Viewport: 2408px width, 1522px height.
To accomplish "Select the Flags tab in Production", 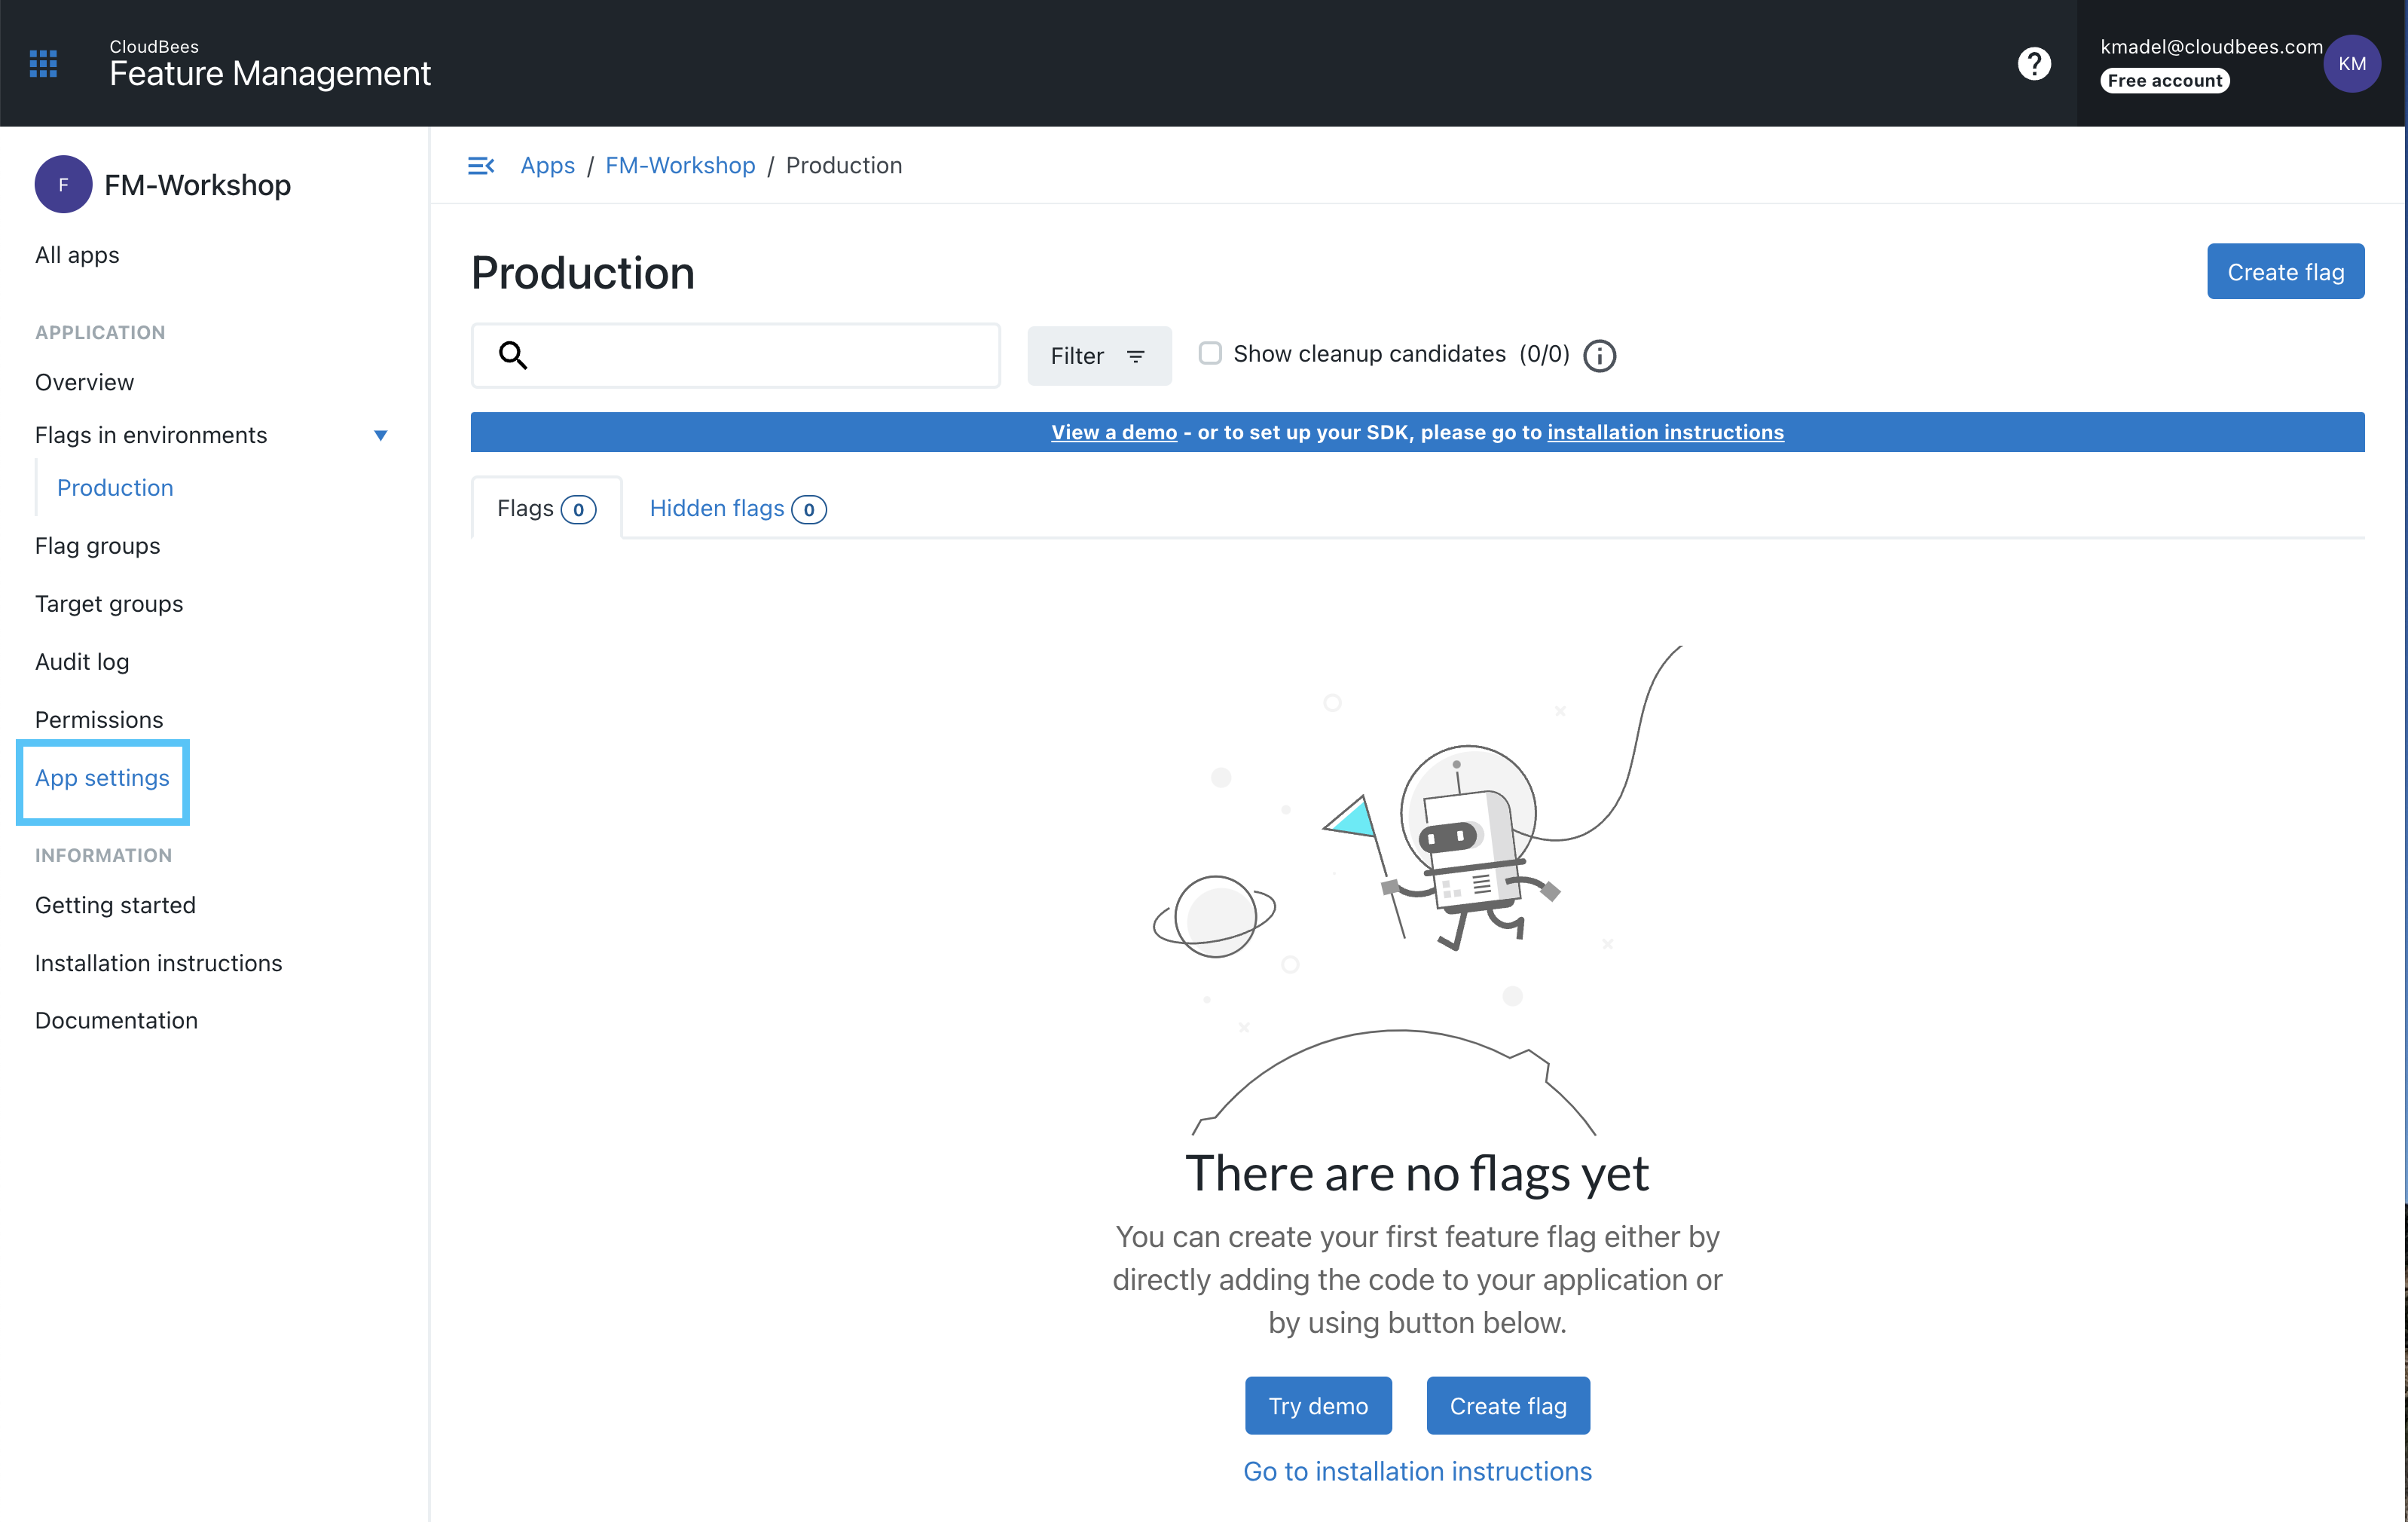I will click(x=542, y=507).
